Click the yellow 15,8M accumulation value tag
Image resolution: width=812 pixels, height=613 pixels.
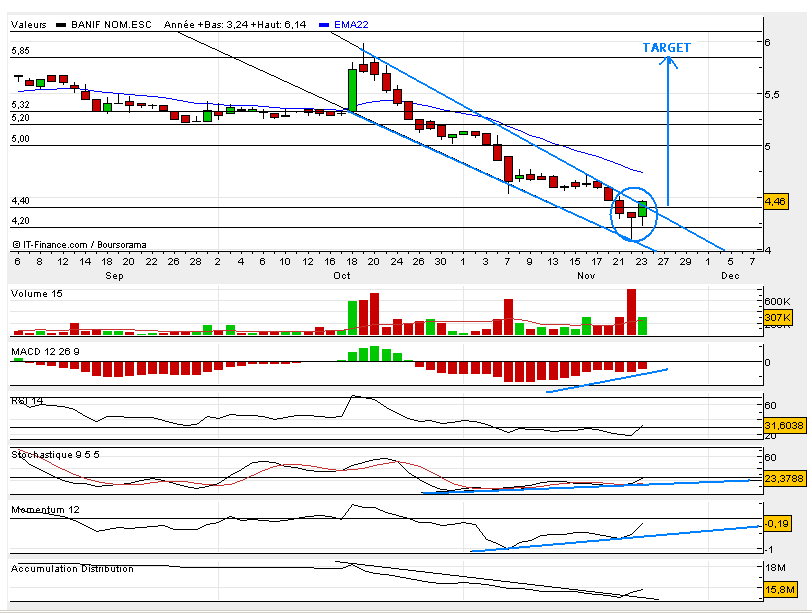(x=780, y=589)
